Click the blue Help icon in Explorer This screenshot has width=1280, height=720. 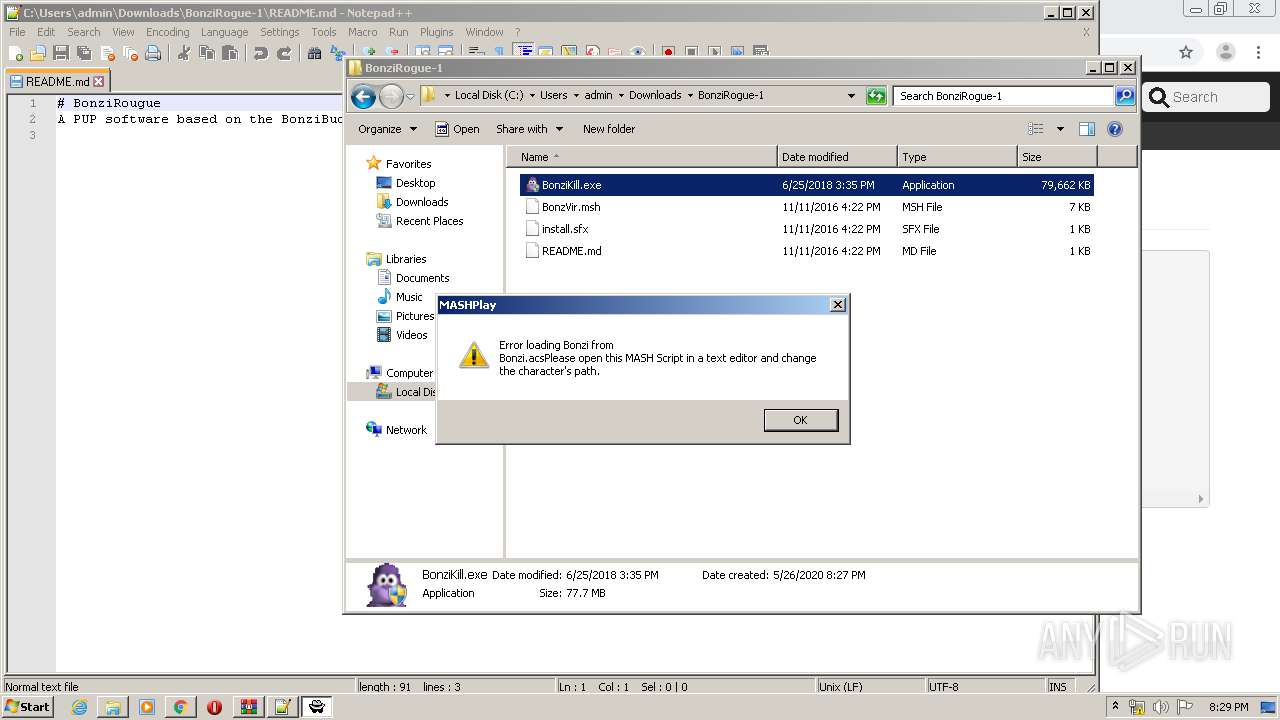point(1115,129)
